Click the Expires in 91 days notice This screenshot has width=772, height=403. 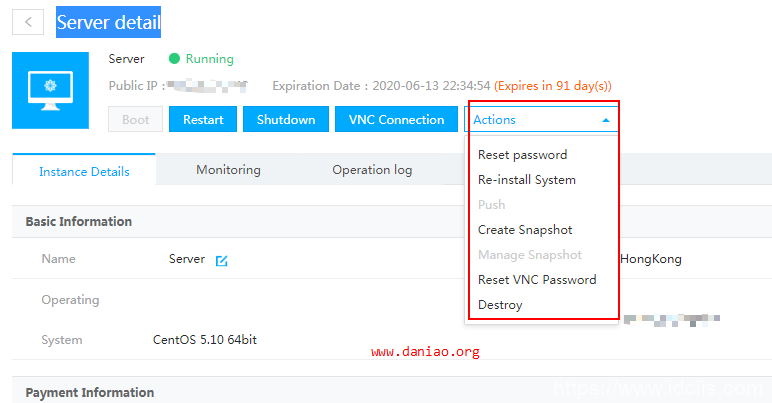tap(553, 86)
